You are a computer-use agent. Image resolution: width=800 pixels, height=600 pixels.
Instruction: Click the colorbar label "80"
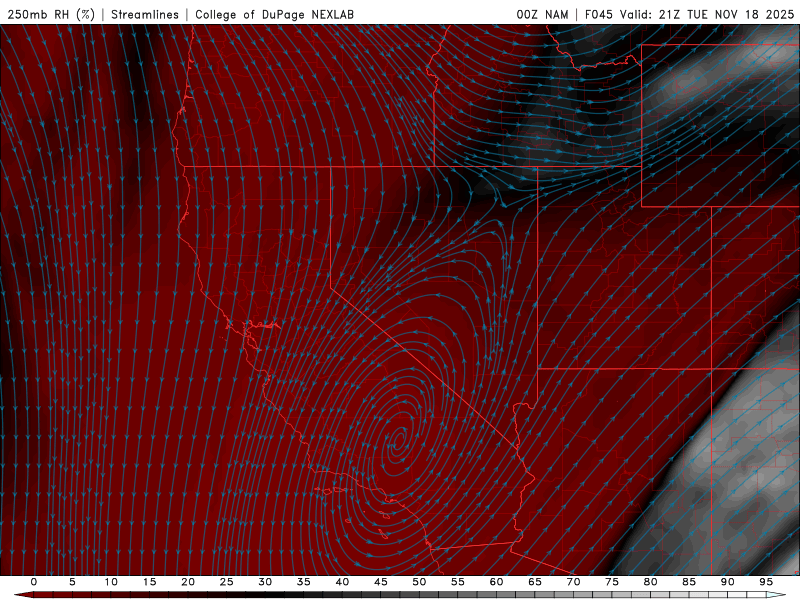[x=651, y=582]
